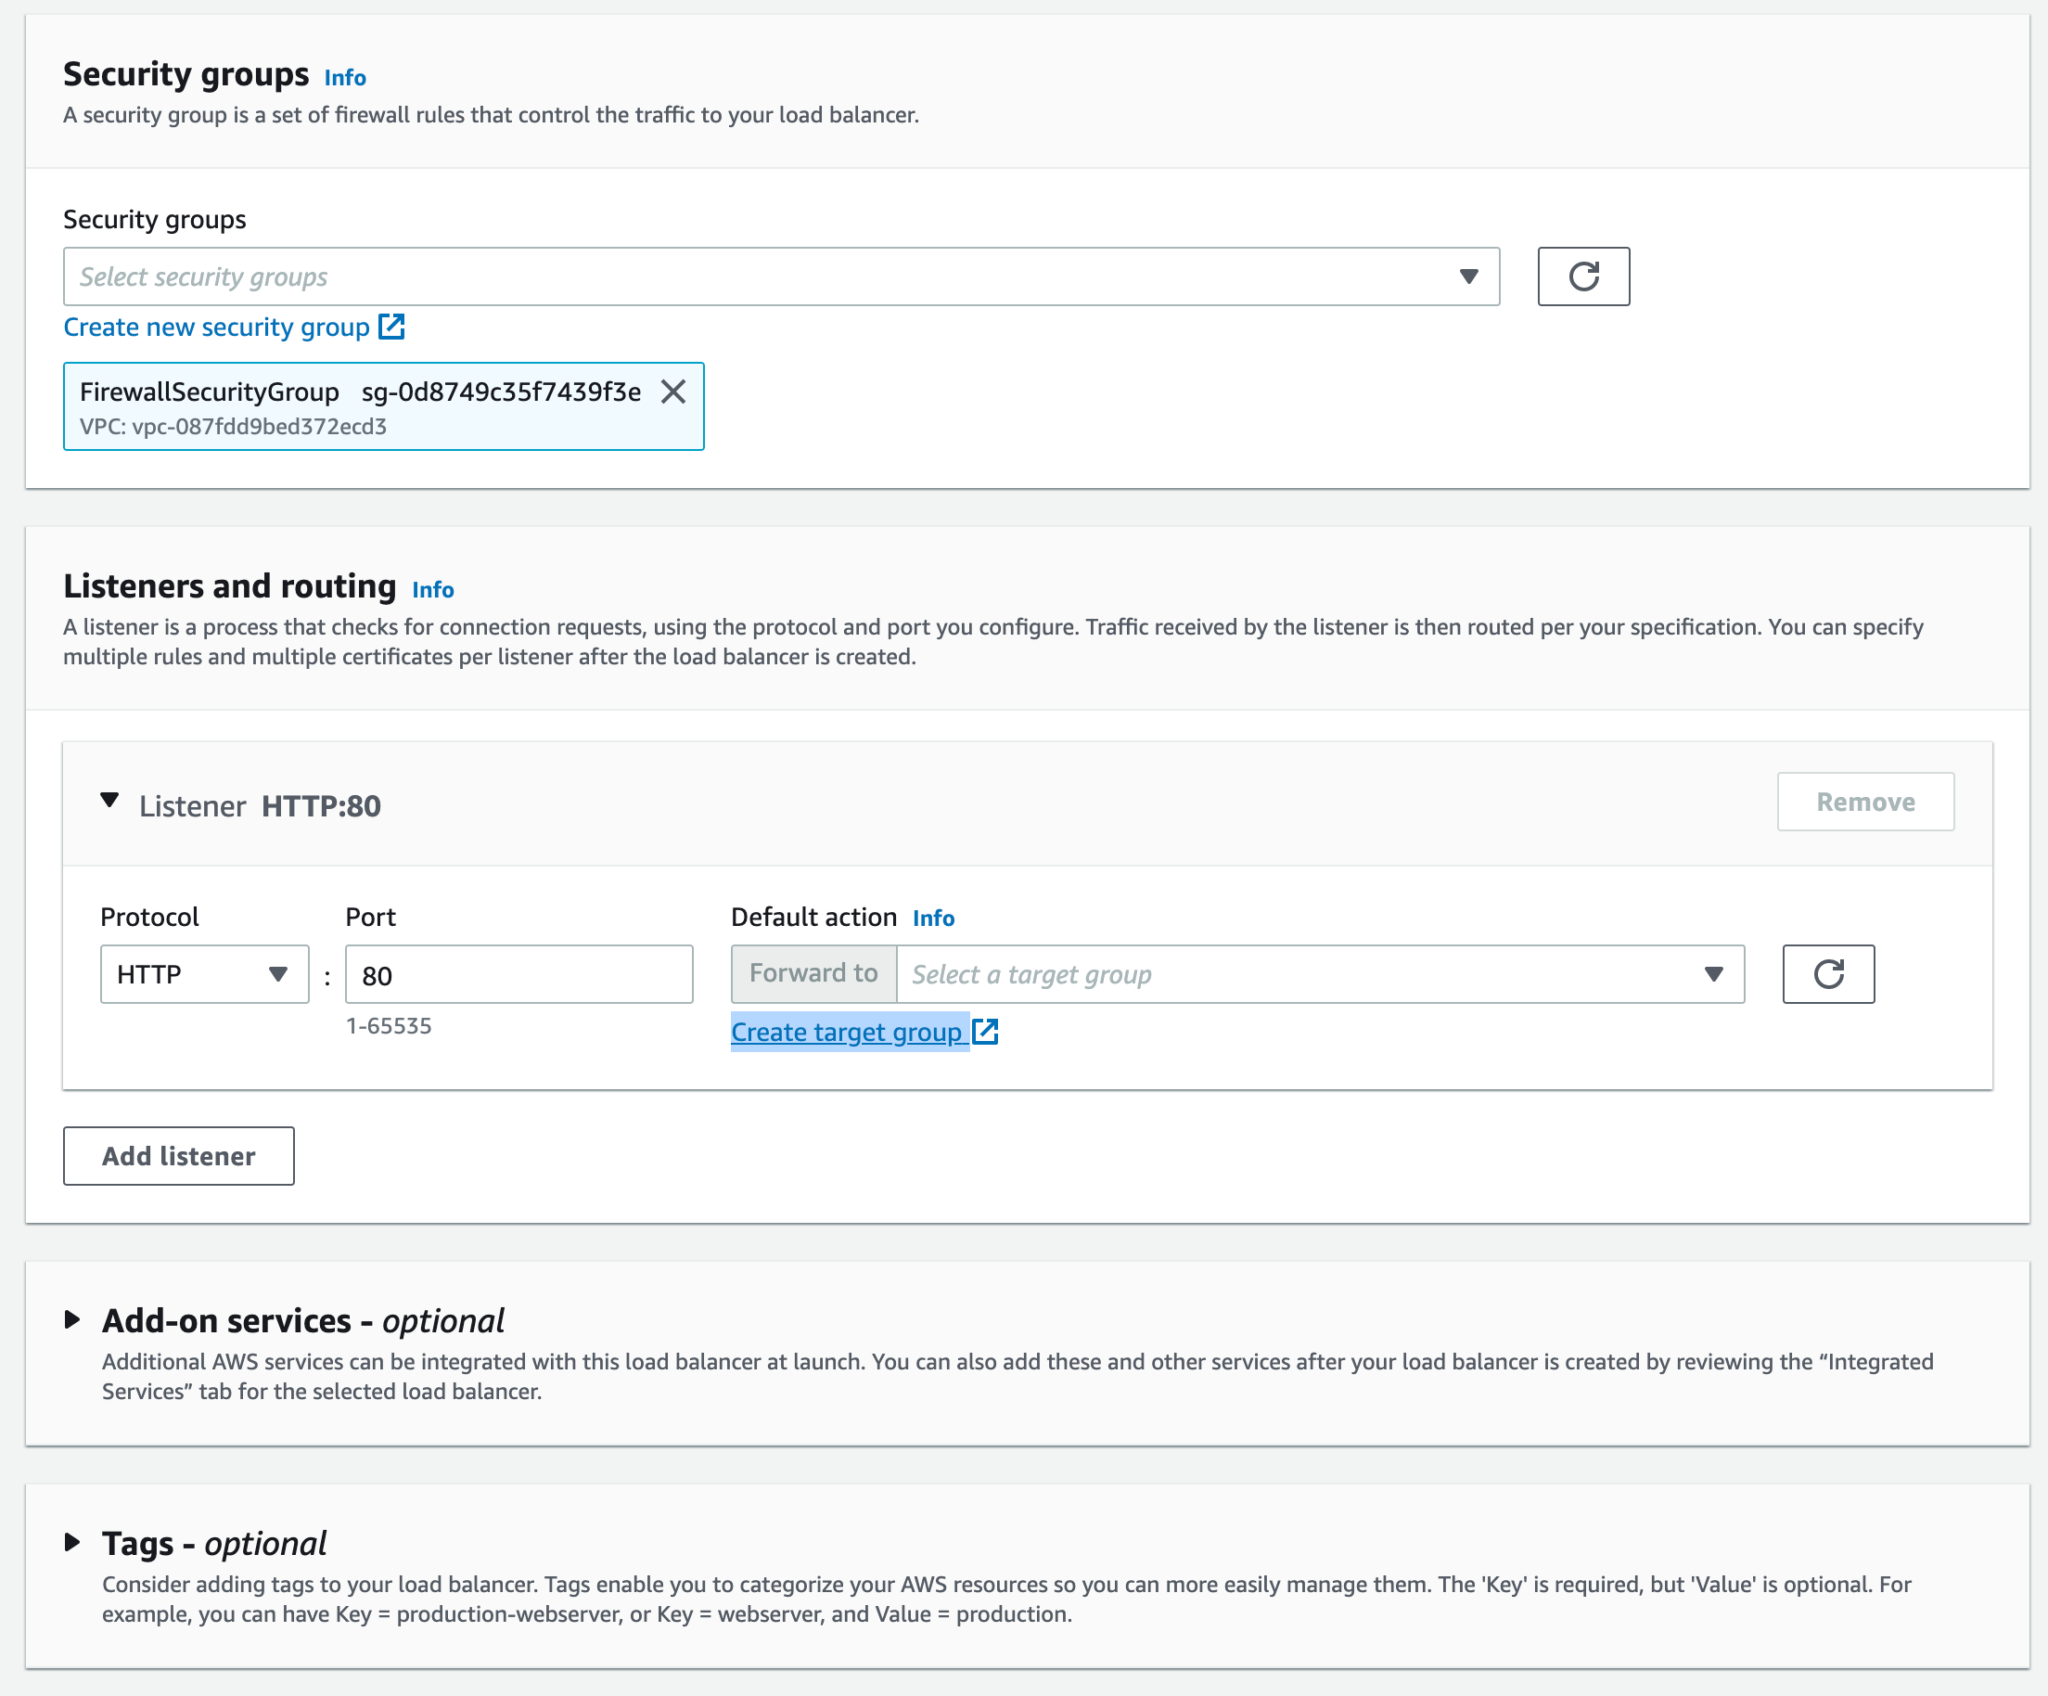Click the FirewallSecurityGroup selected token
The width and height of the screenshot is (2048, 1696).
pyautogui.click(x=360, y=408)
